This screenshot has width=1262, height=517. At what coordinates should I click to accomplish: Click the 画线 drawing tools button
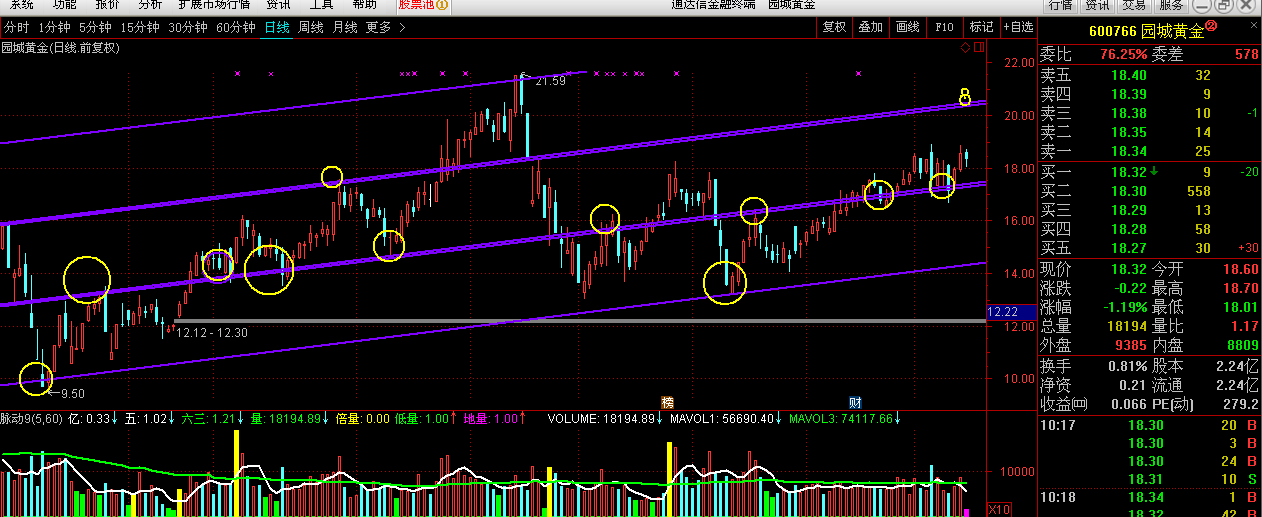[x=907, y=27]
